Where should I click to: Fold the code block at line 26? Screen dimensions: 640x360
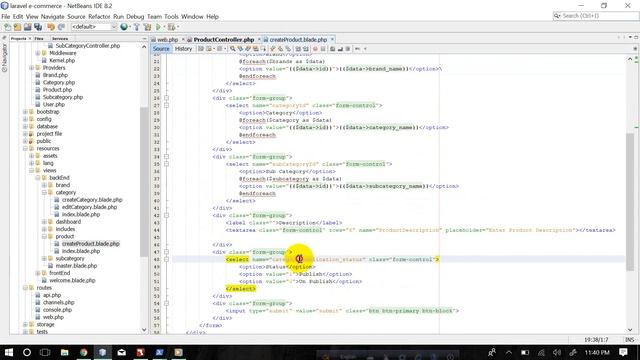[167, 98]
